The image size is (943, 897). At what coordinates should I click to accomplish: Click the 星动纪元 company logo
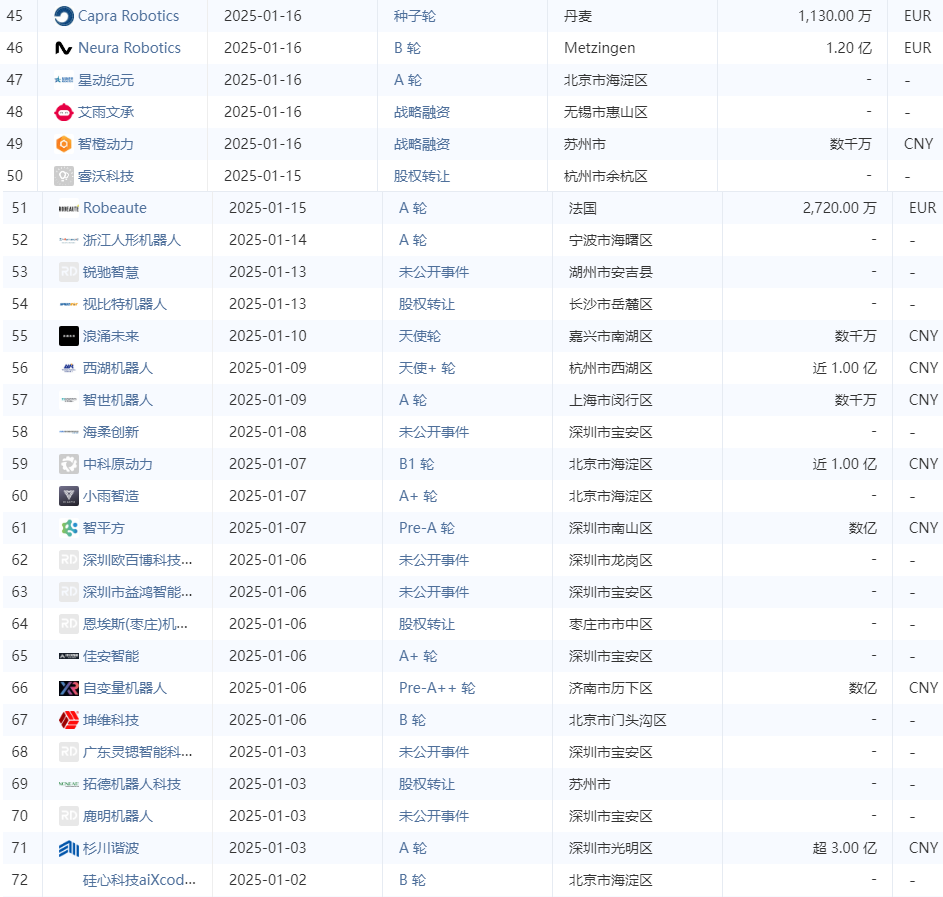[64, 80]
